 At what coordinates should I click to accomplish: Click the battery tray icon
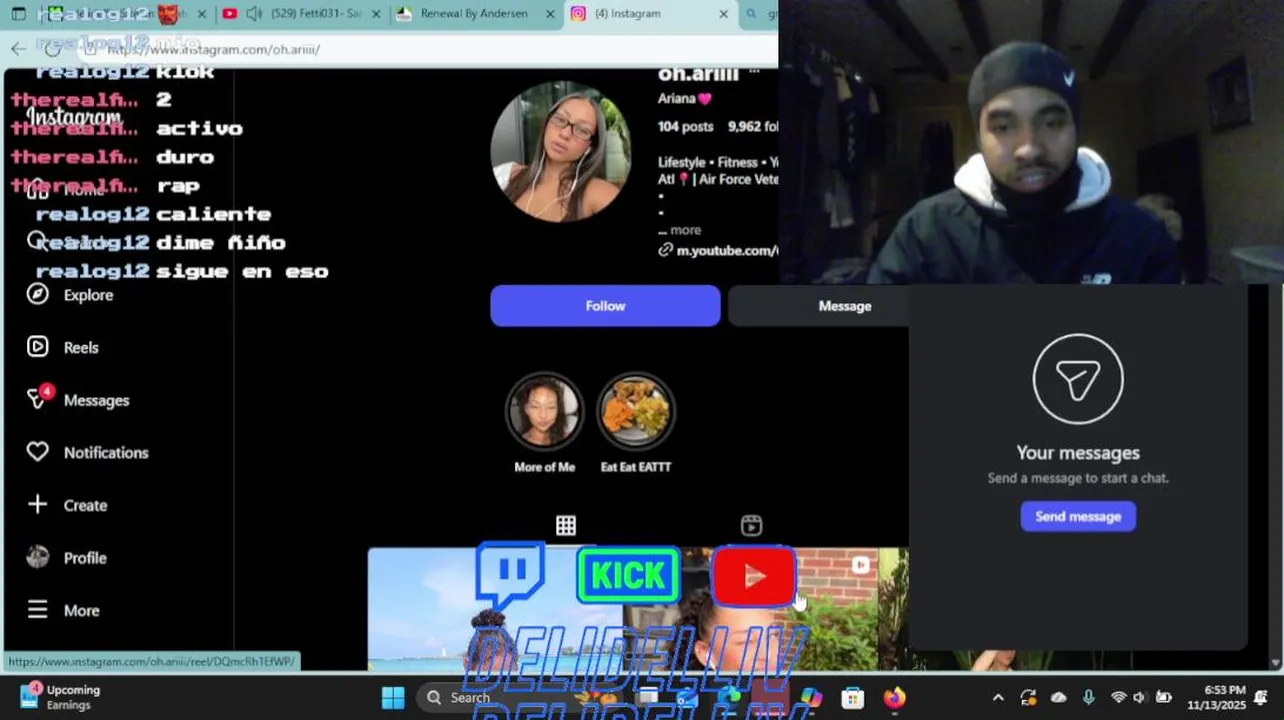tap(1164, 697)
